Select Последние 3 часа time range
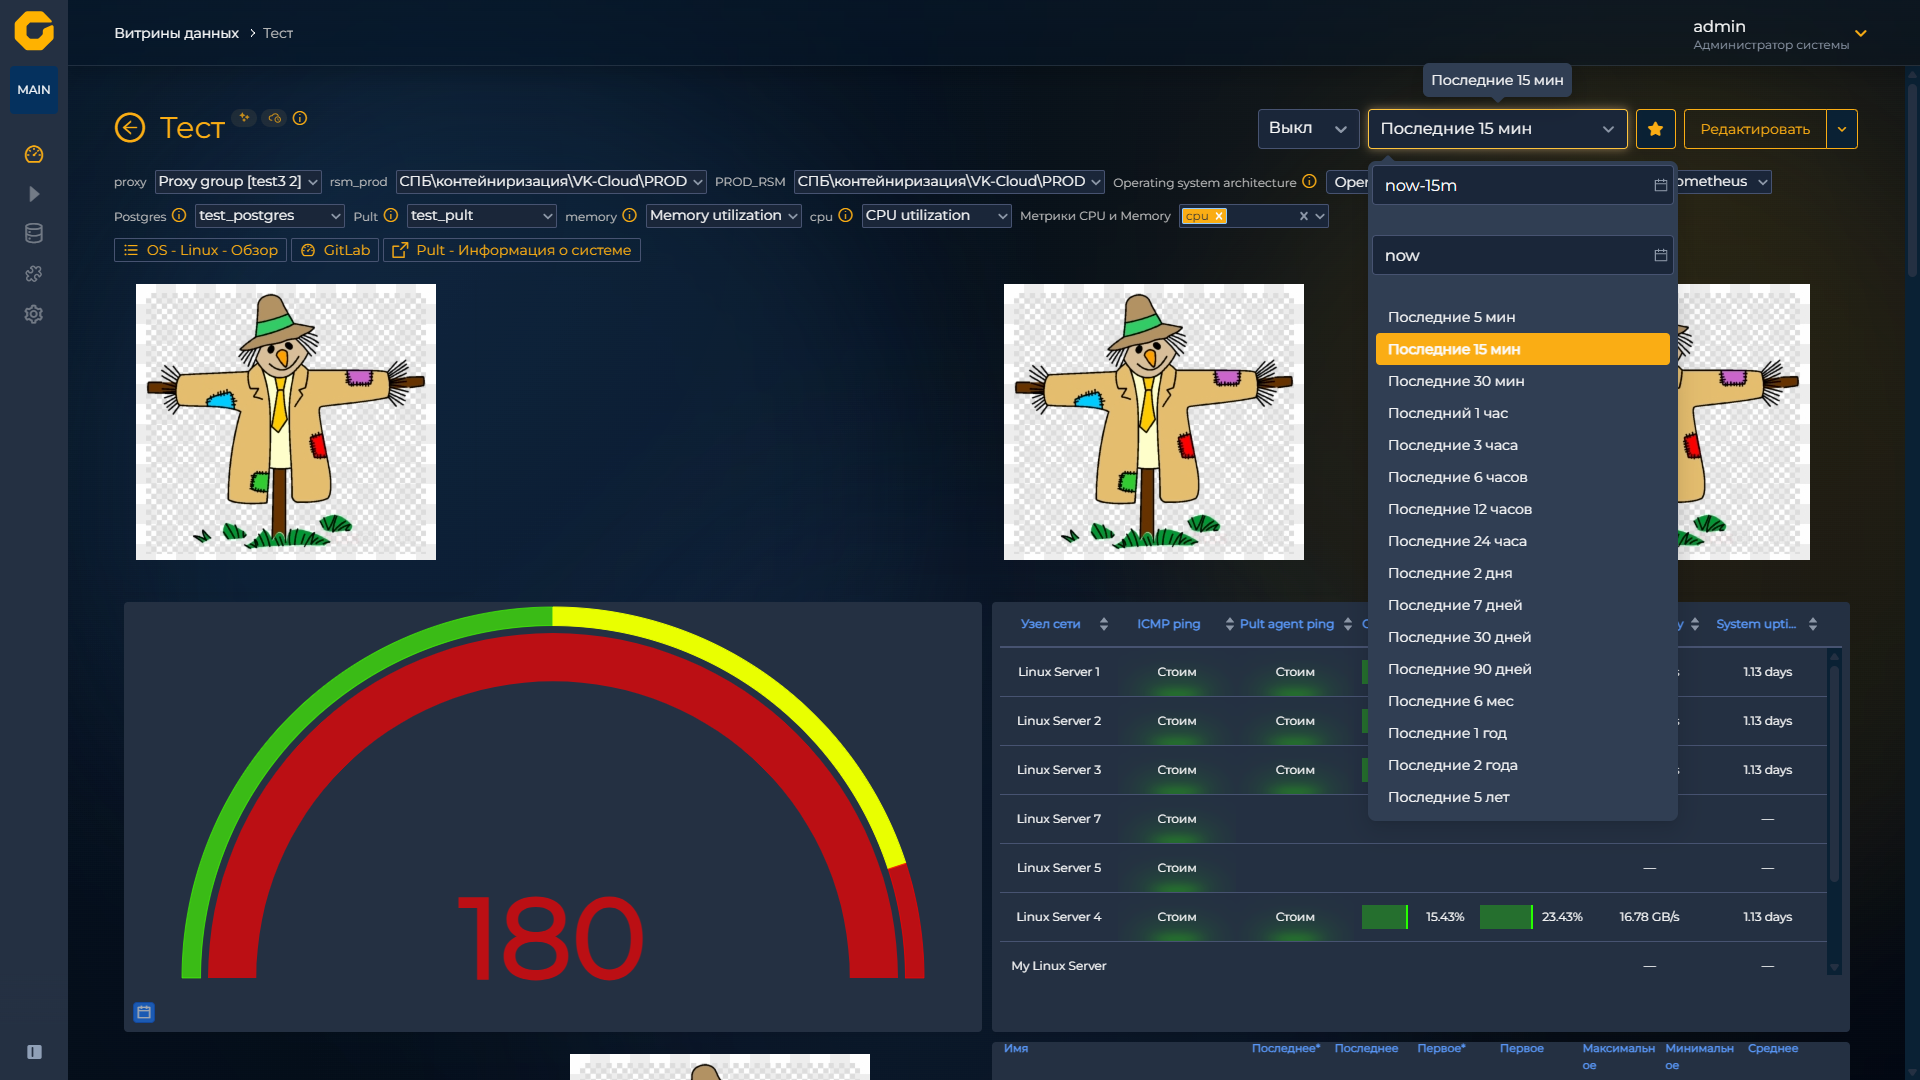This screenshot has width=1920, height=1080. coord(1522,445)
